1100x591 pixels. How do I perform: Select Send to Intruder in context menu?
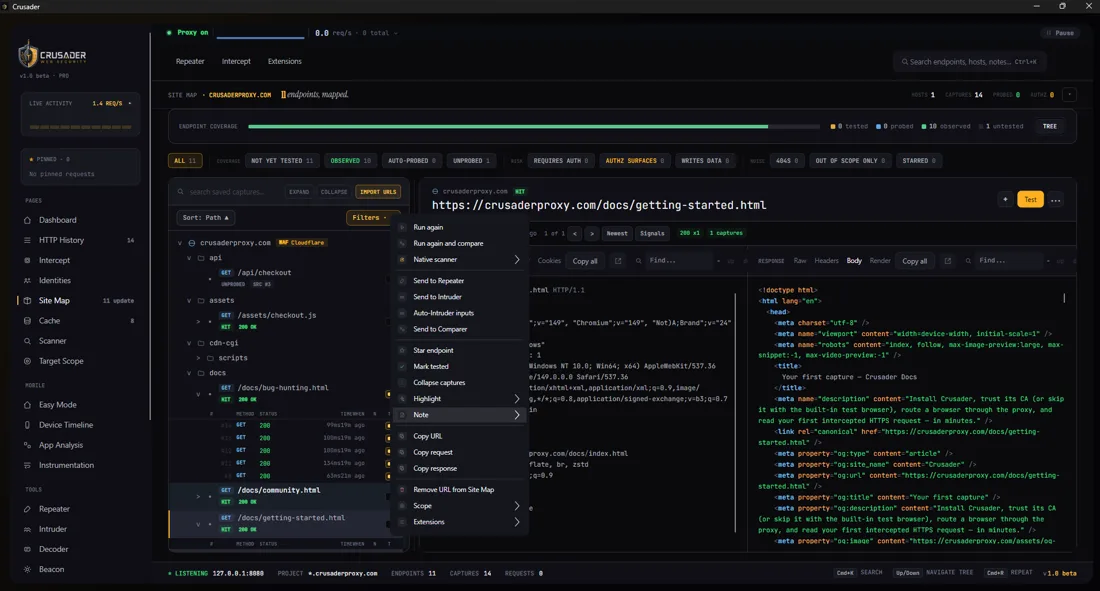pyautogui.click(x=460, y=297)
